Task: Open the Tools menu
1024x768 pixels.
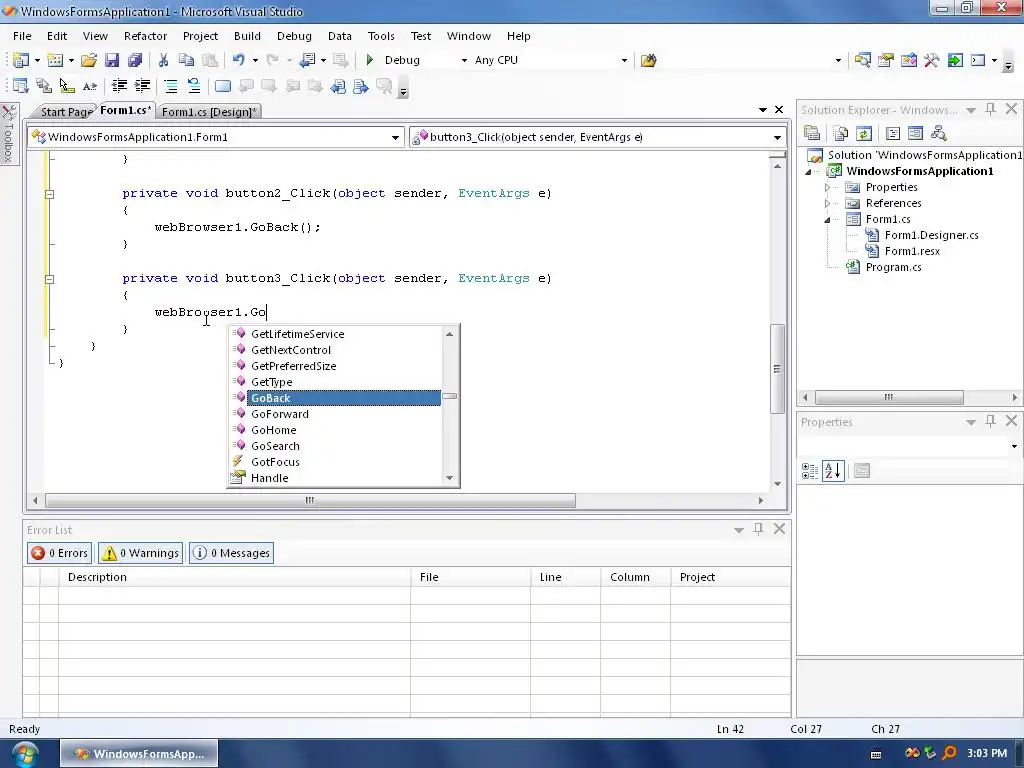Action: [x=381, y=36]
